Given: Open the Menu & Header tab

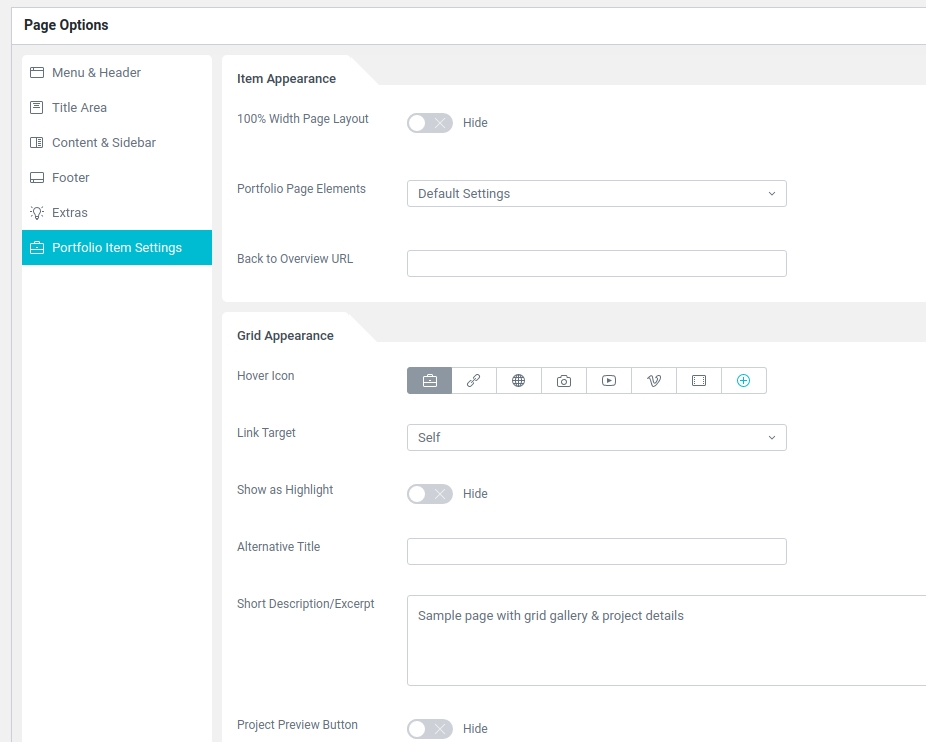Looking at the screenshot, I should (96, 73).
